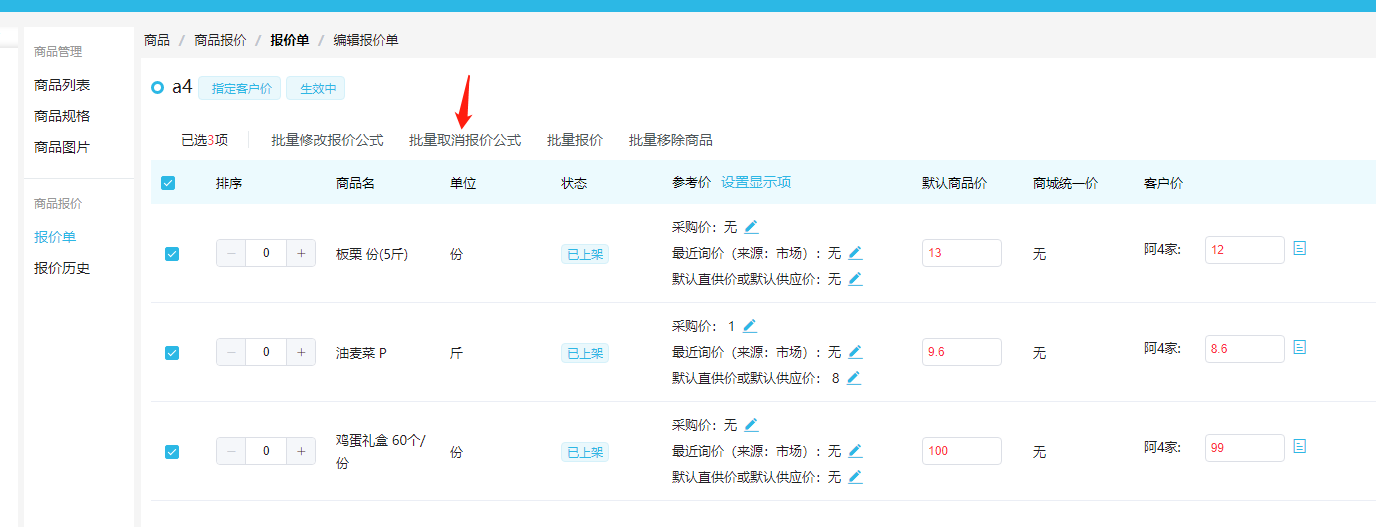This screenshot has height=527, width=1376.
Task: Edit 采购价 for 板栗 row
Action: point(751,227)
